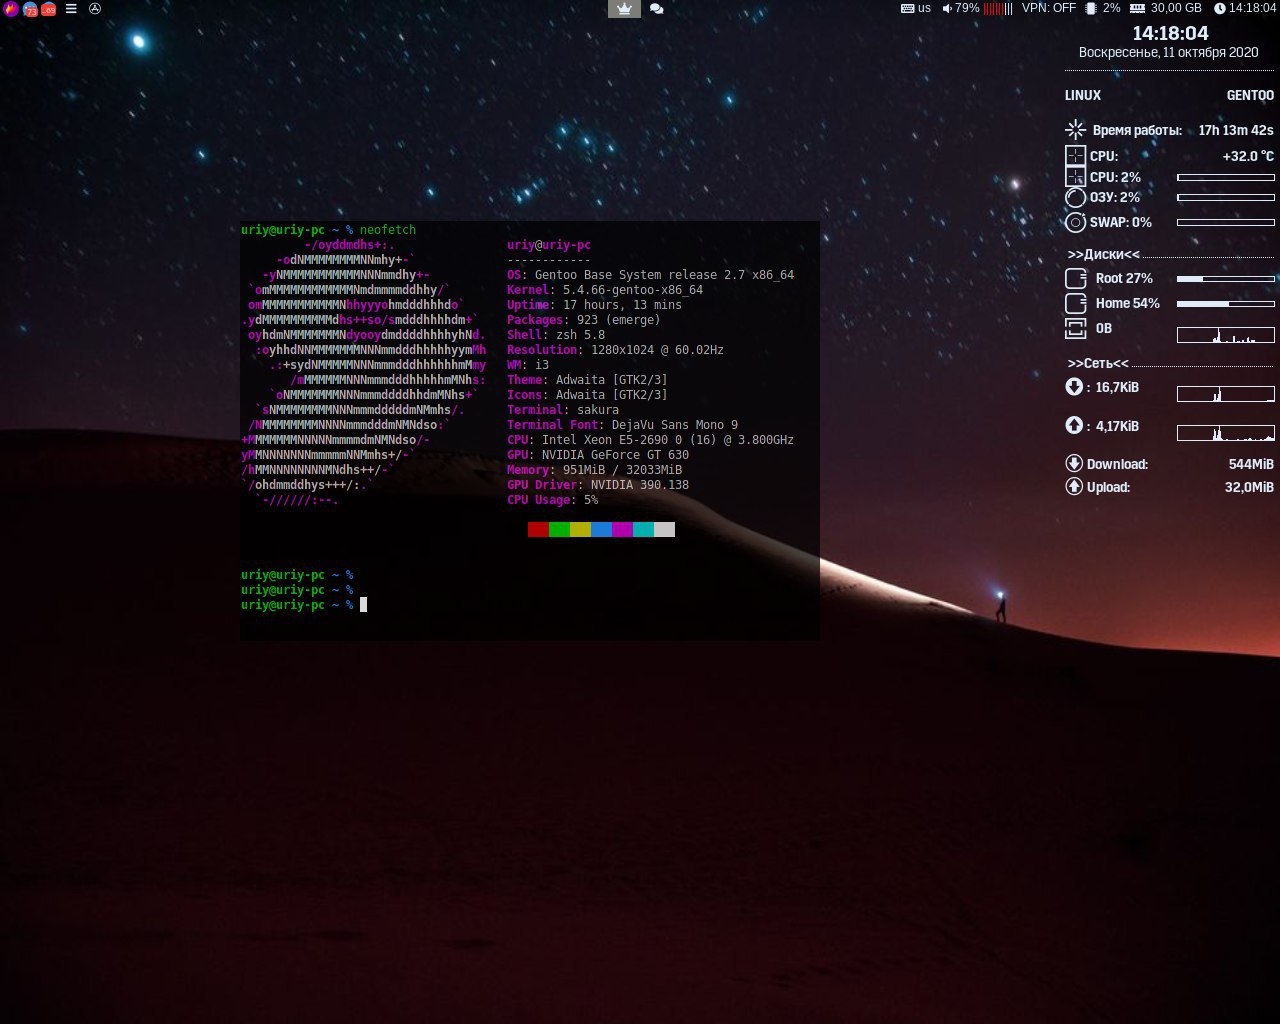Click the CPU line Intel Xeon E5-2690
Screen dimensions: 1280x1024
[x=650, y=440]
